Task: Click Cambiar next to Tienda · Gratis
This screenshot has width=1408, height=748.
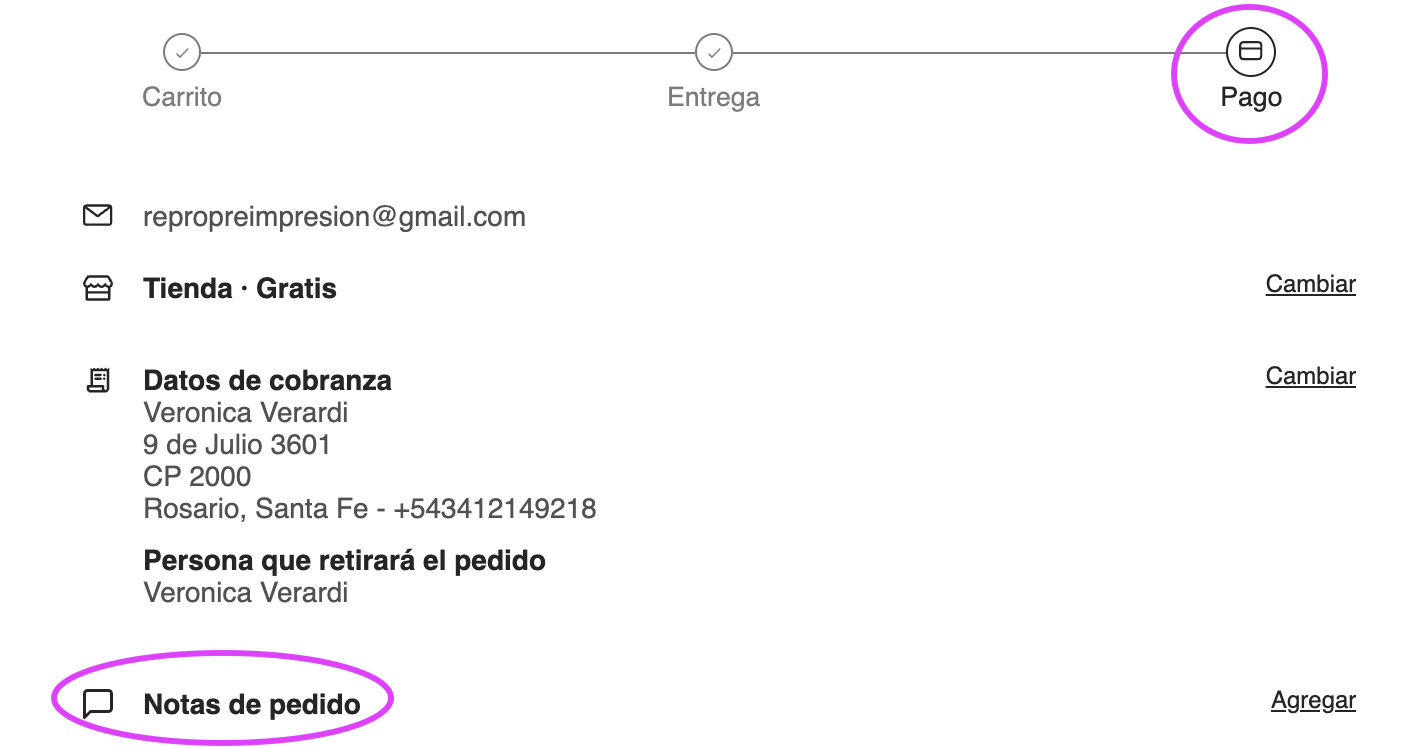Action: coord(1310,284)
